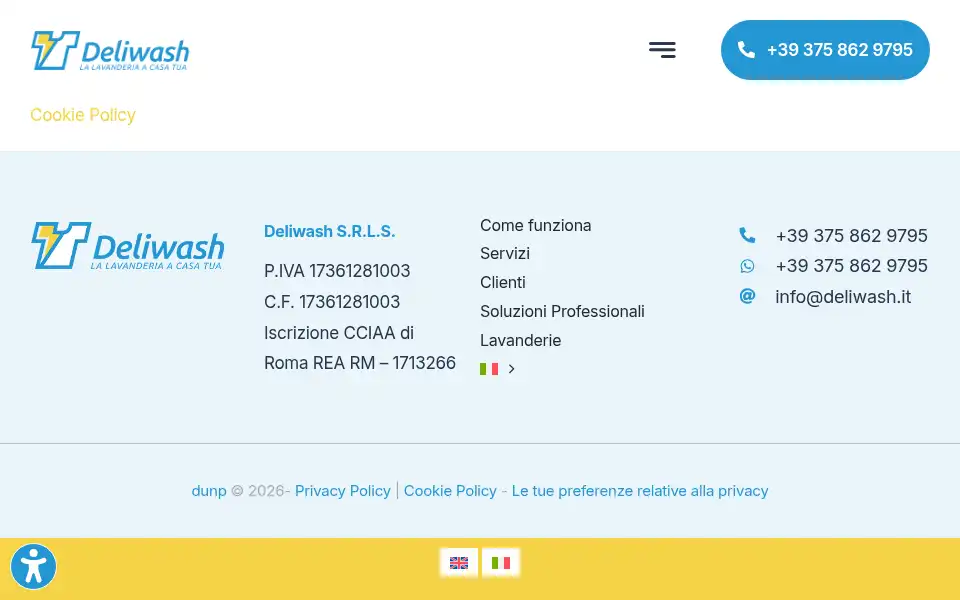Open Privacy Policy footer link

342,490
